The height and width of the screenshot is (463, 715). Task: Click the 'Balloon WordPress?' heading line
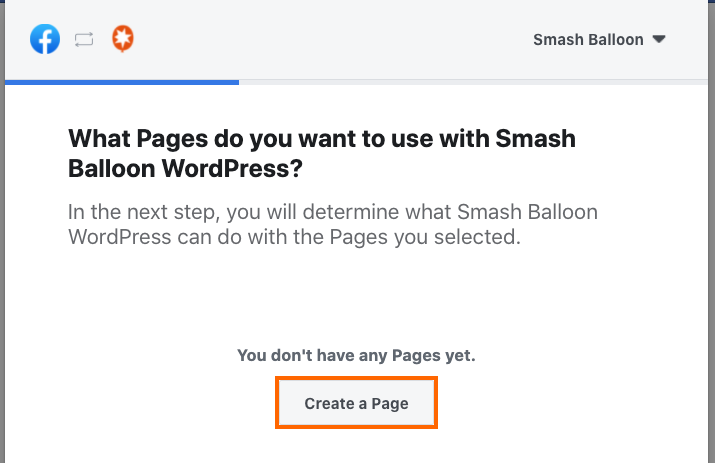pos(184,169)
